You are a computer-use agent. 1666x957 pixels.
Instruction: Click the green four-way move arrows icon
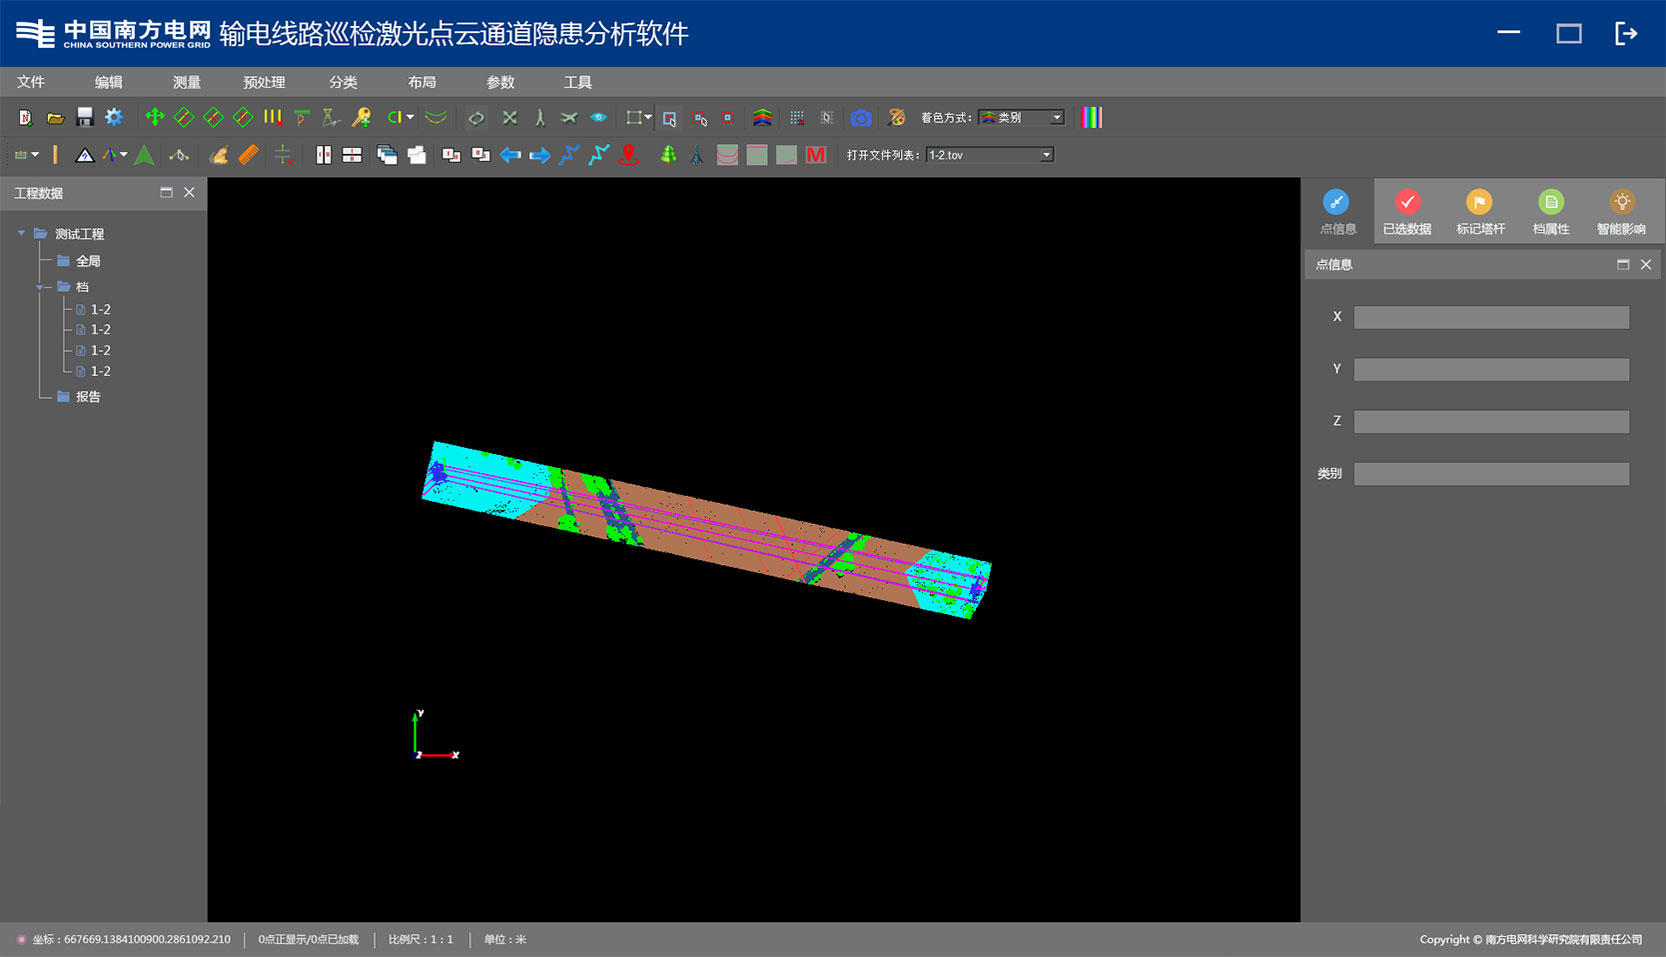pos(154,118)
